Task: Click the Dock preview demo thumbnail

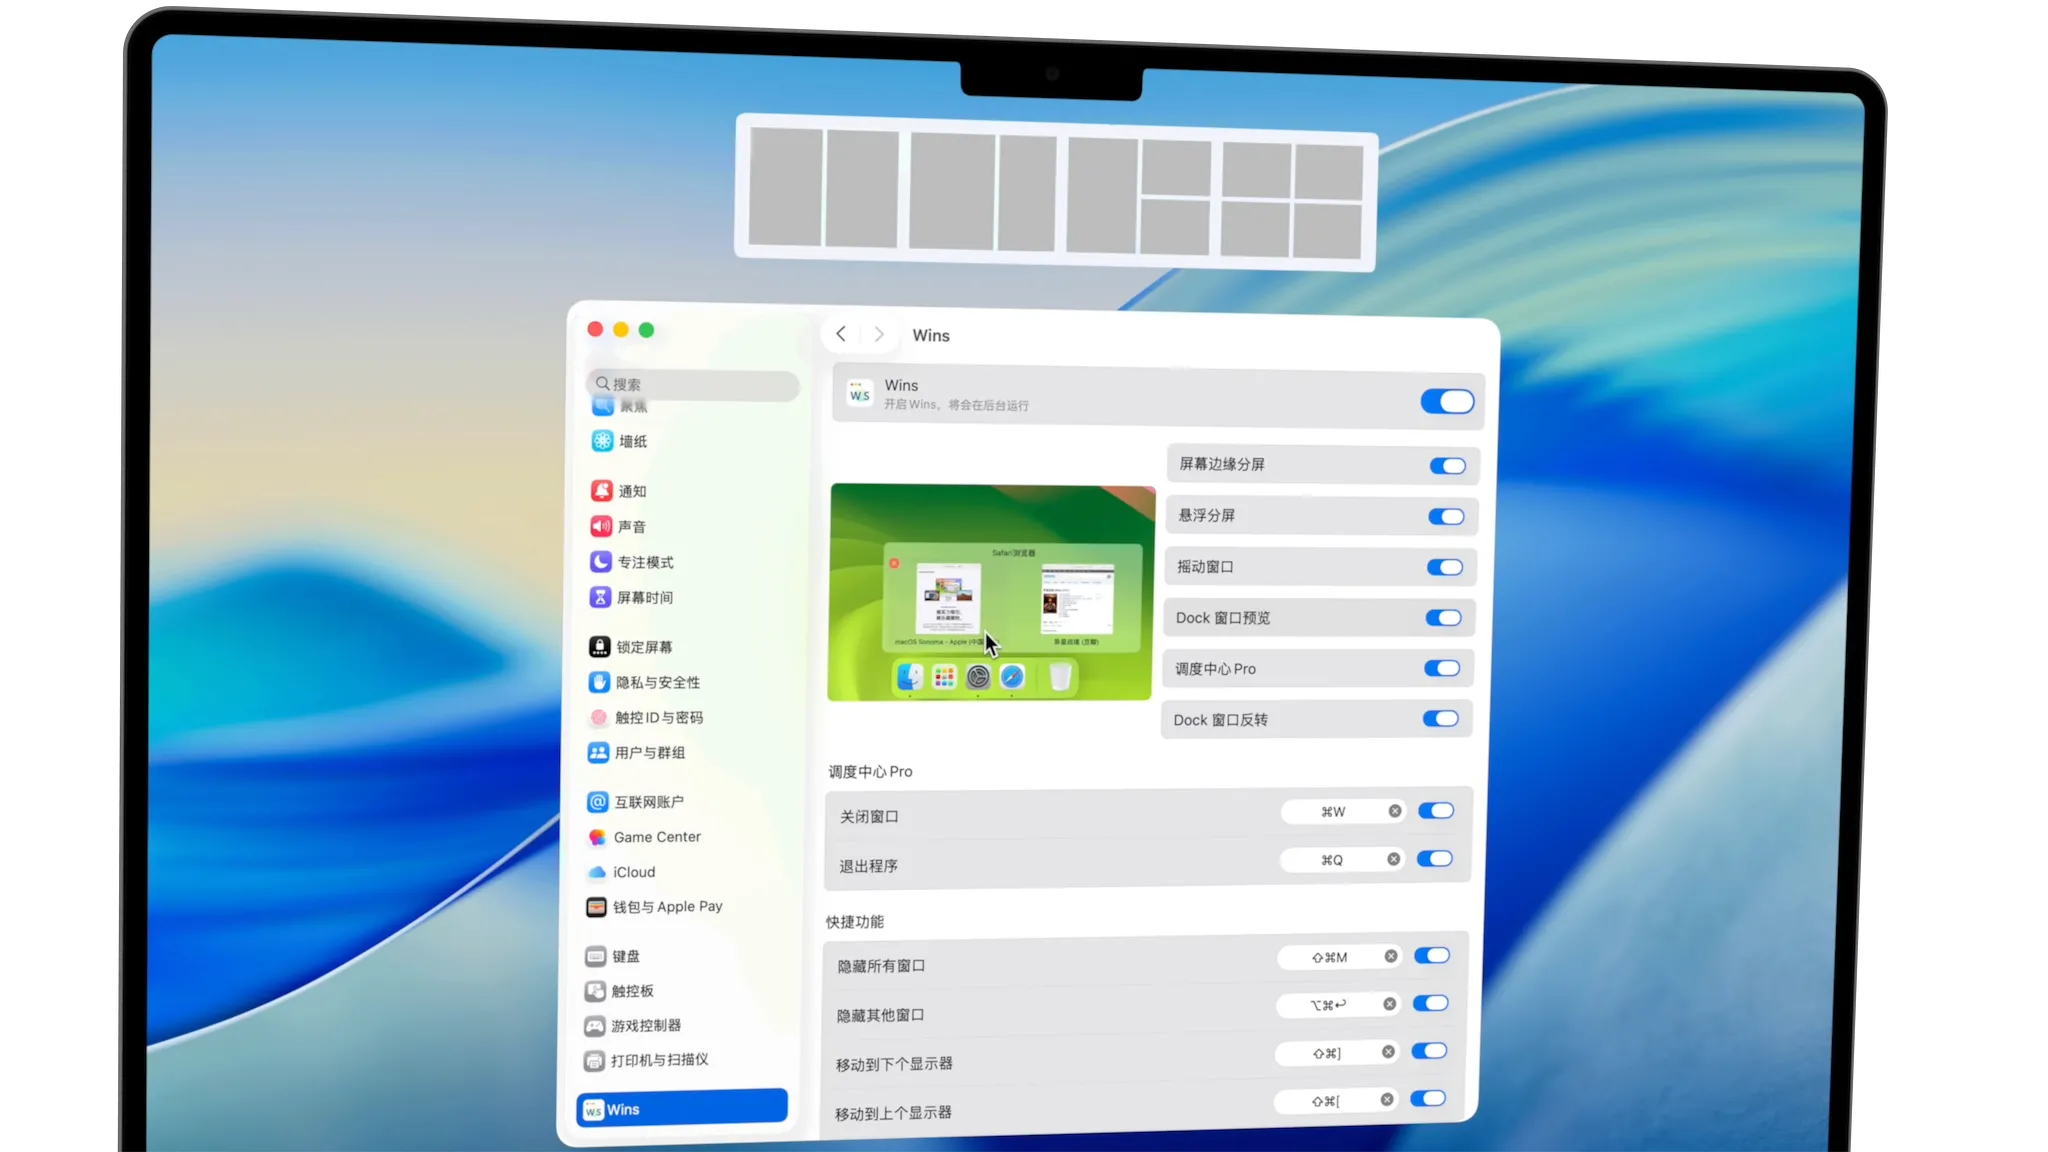Action: tap(990, 592)
